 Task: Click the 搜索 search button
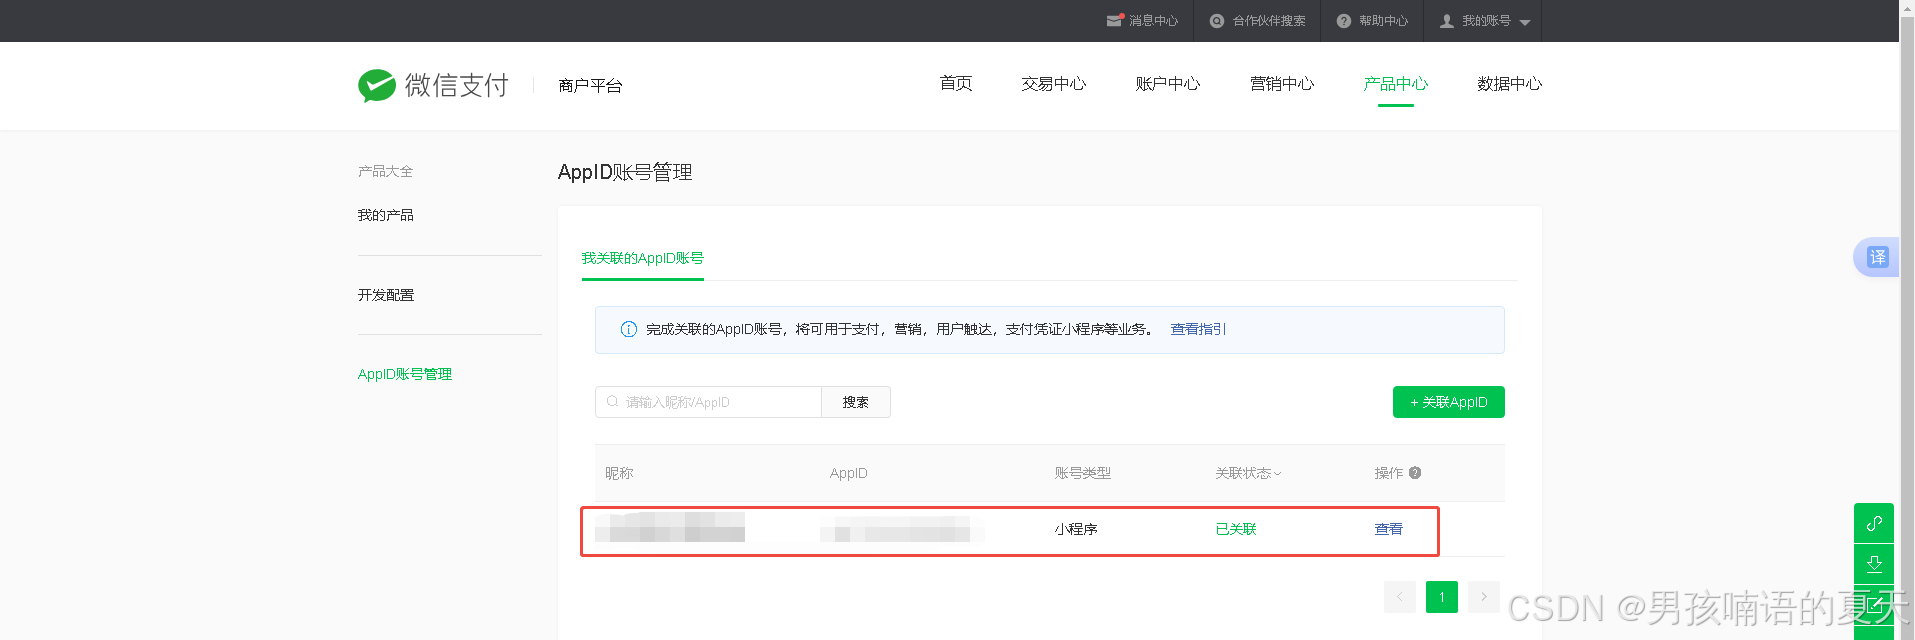tap(856, 402)
